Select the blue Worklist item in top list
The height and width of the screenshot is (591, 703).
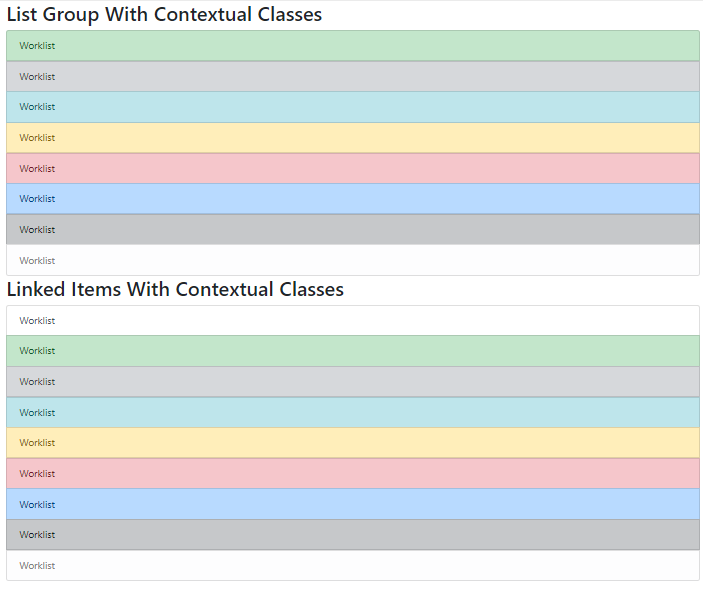(353, 199)
